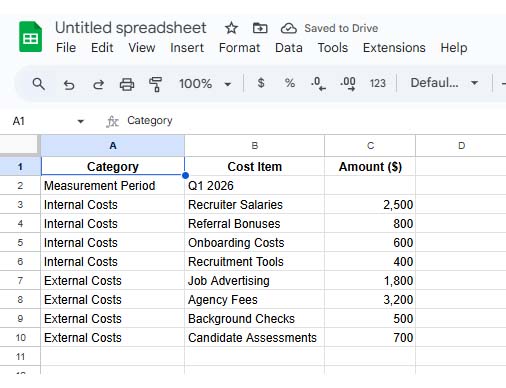Format as currency with dollar icon
Viewport: 506px width, 388px height.
[x=261, y=83]
